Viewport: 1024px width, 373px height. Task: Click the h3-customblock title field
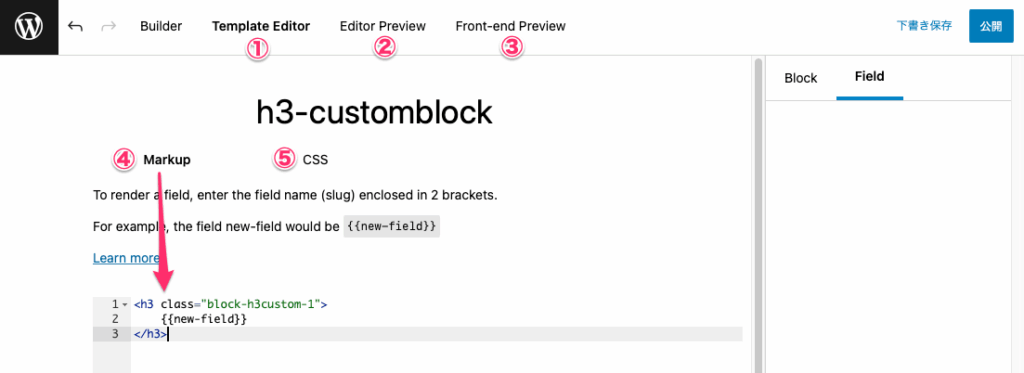[x=374, y=113]
